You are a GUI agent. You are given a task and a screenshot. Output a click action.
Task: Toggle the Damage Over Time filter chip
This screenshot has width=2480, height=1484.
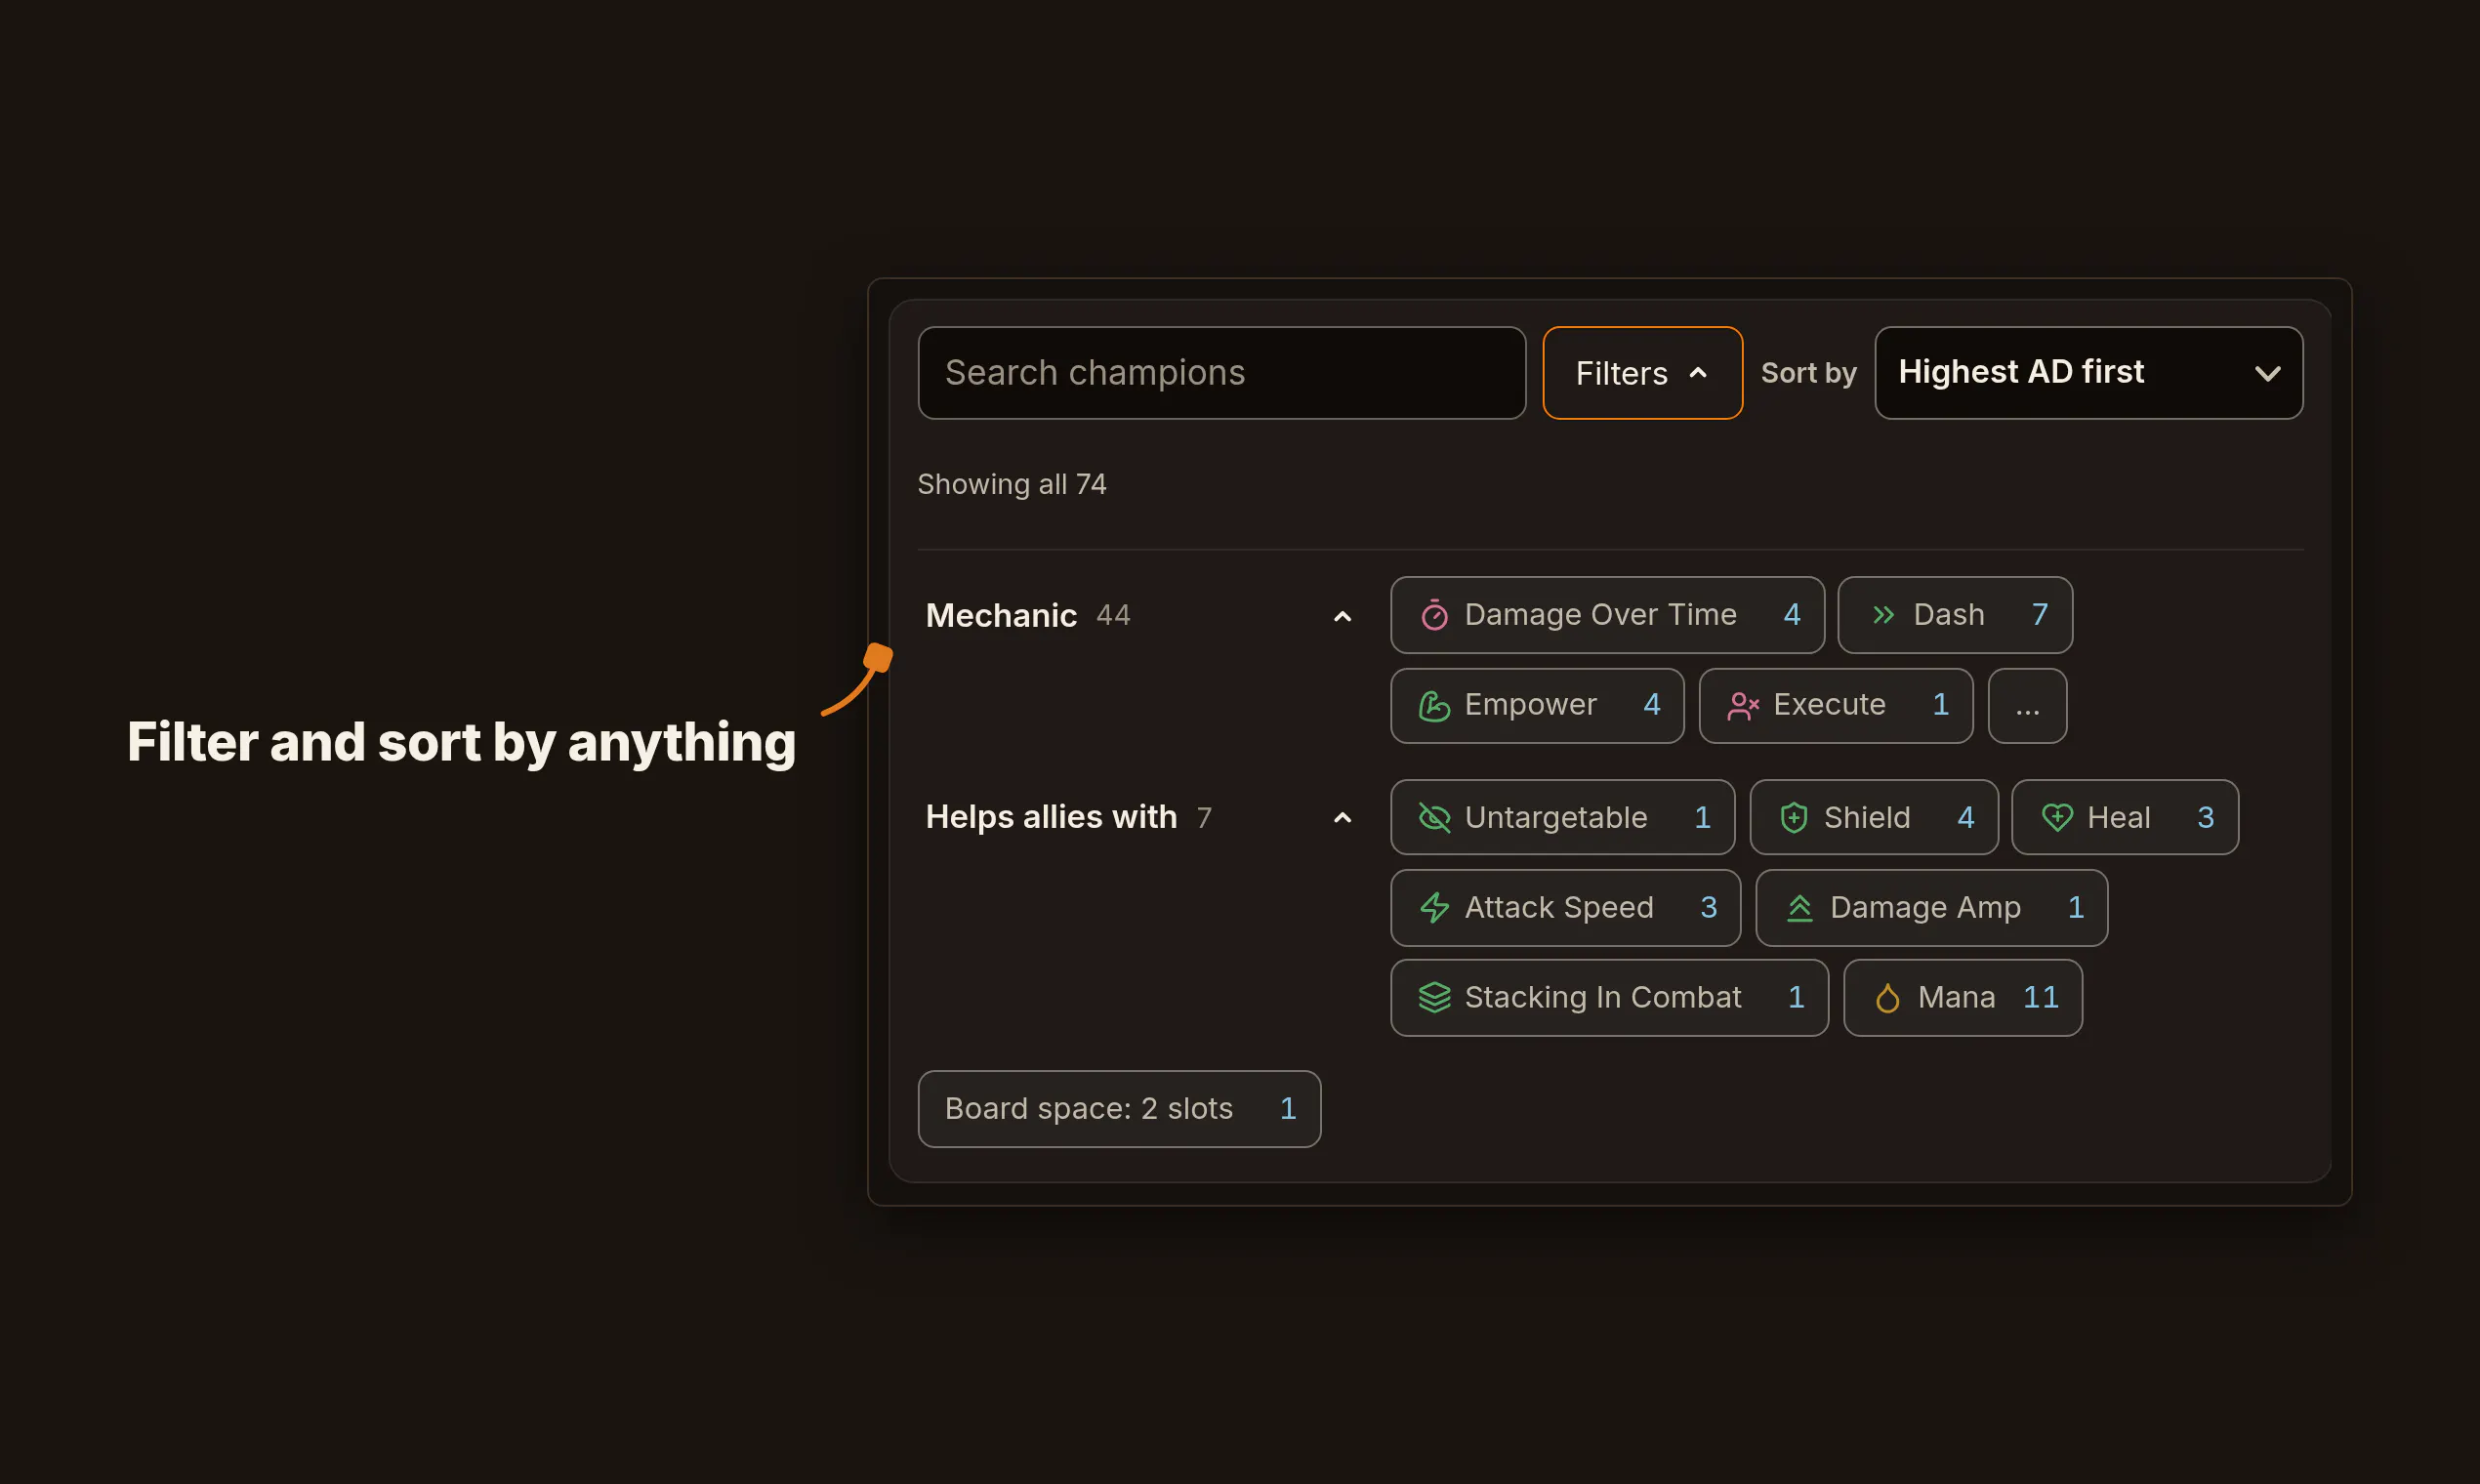tap(1607, 615)
